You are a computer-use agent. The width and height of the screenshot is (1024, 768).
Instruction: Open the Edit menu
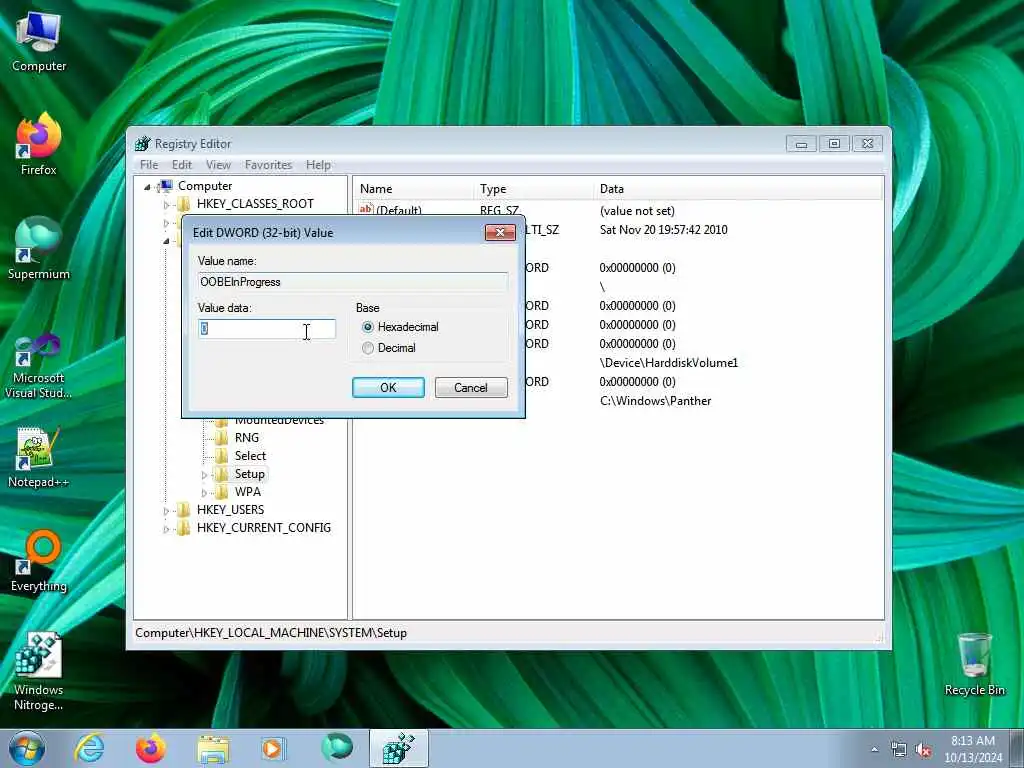coord(182,165)
